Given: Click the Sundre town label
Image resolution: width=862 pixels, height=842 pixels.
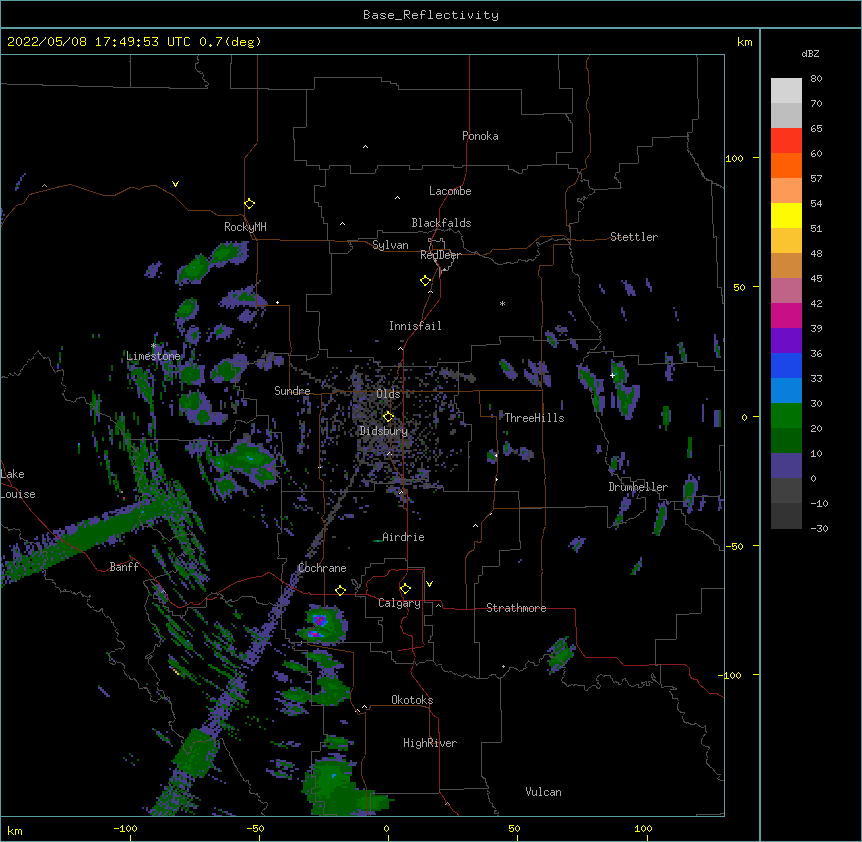Looking at the screenshot, I should pos(292,391).
